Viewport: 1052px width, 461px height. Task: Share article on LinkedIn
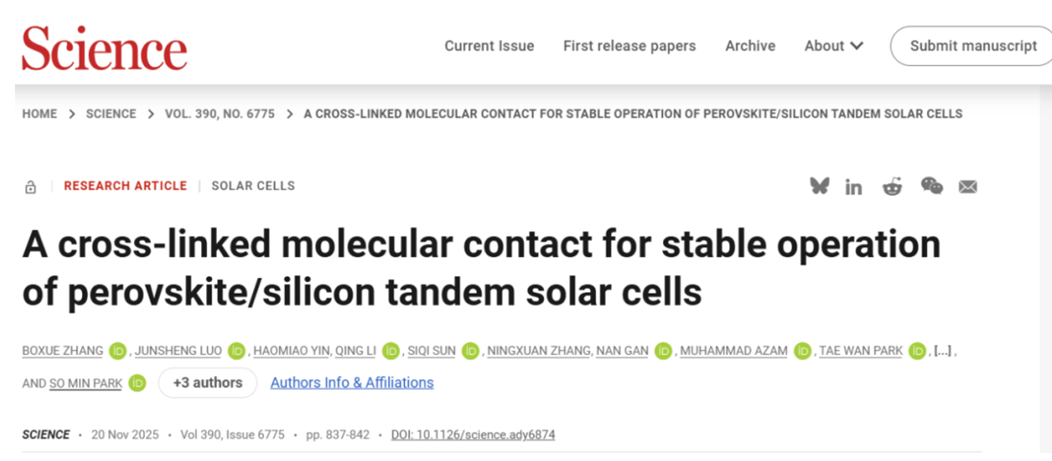click(853, 187)
